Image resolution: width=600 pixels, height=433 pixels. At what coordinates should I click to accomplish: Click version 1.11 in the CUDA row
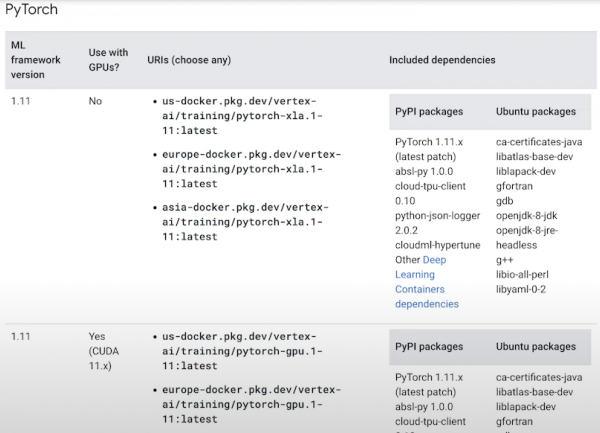point(21,337)
